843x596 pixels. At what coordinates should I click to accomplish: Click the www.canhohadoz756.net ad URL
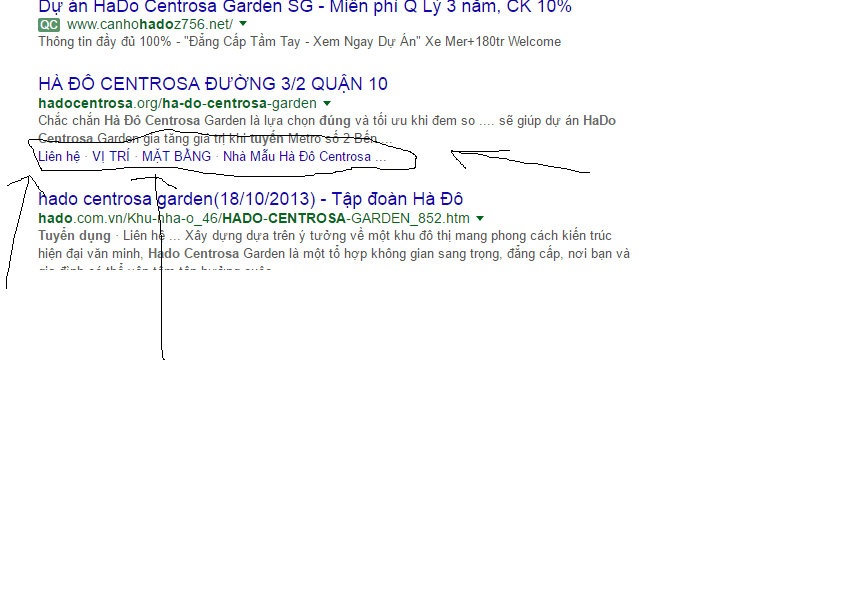point(150,24)
